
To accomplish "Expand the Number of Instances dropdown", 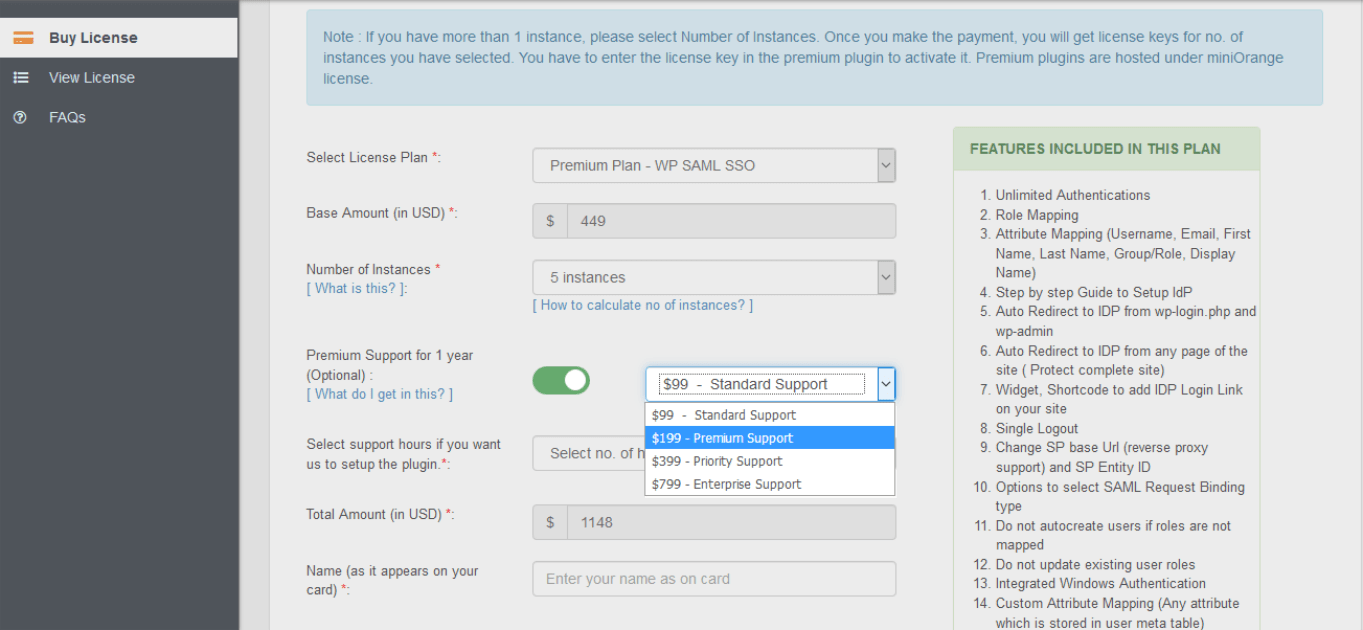I will pyautogui.click(x=714, y=277).
